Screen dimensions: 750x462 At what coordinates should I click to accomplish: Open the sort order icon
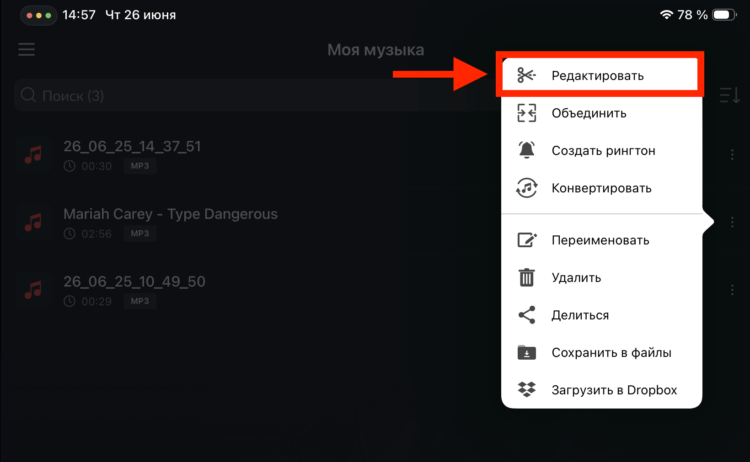[x=729, y=95]
